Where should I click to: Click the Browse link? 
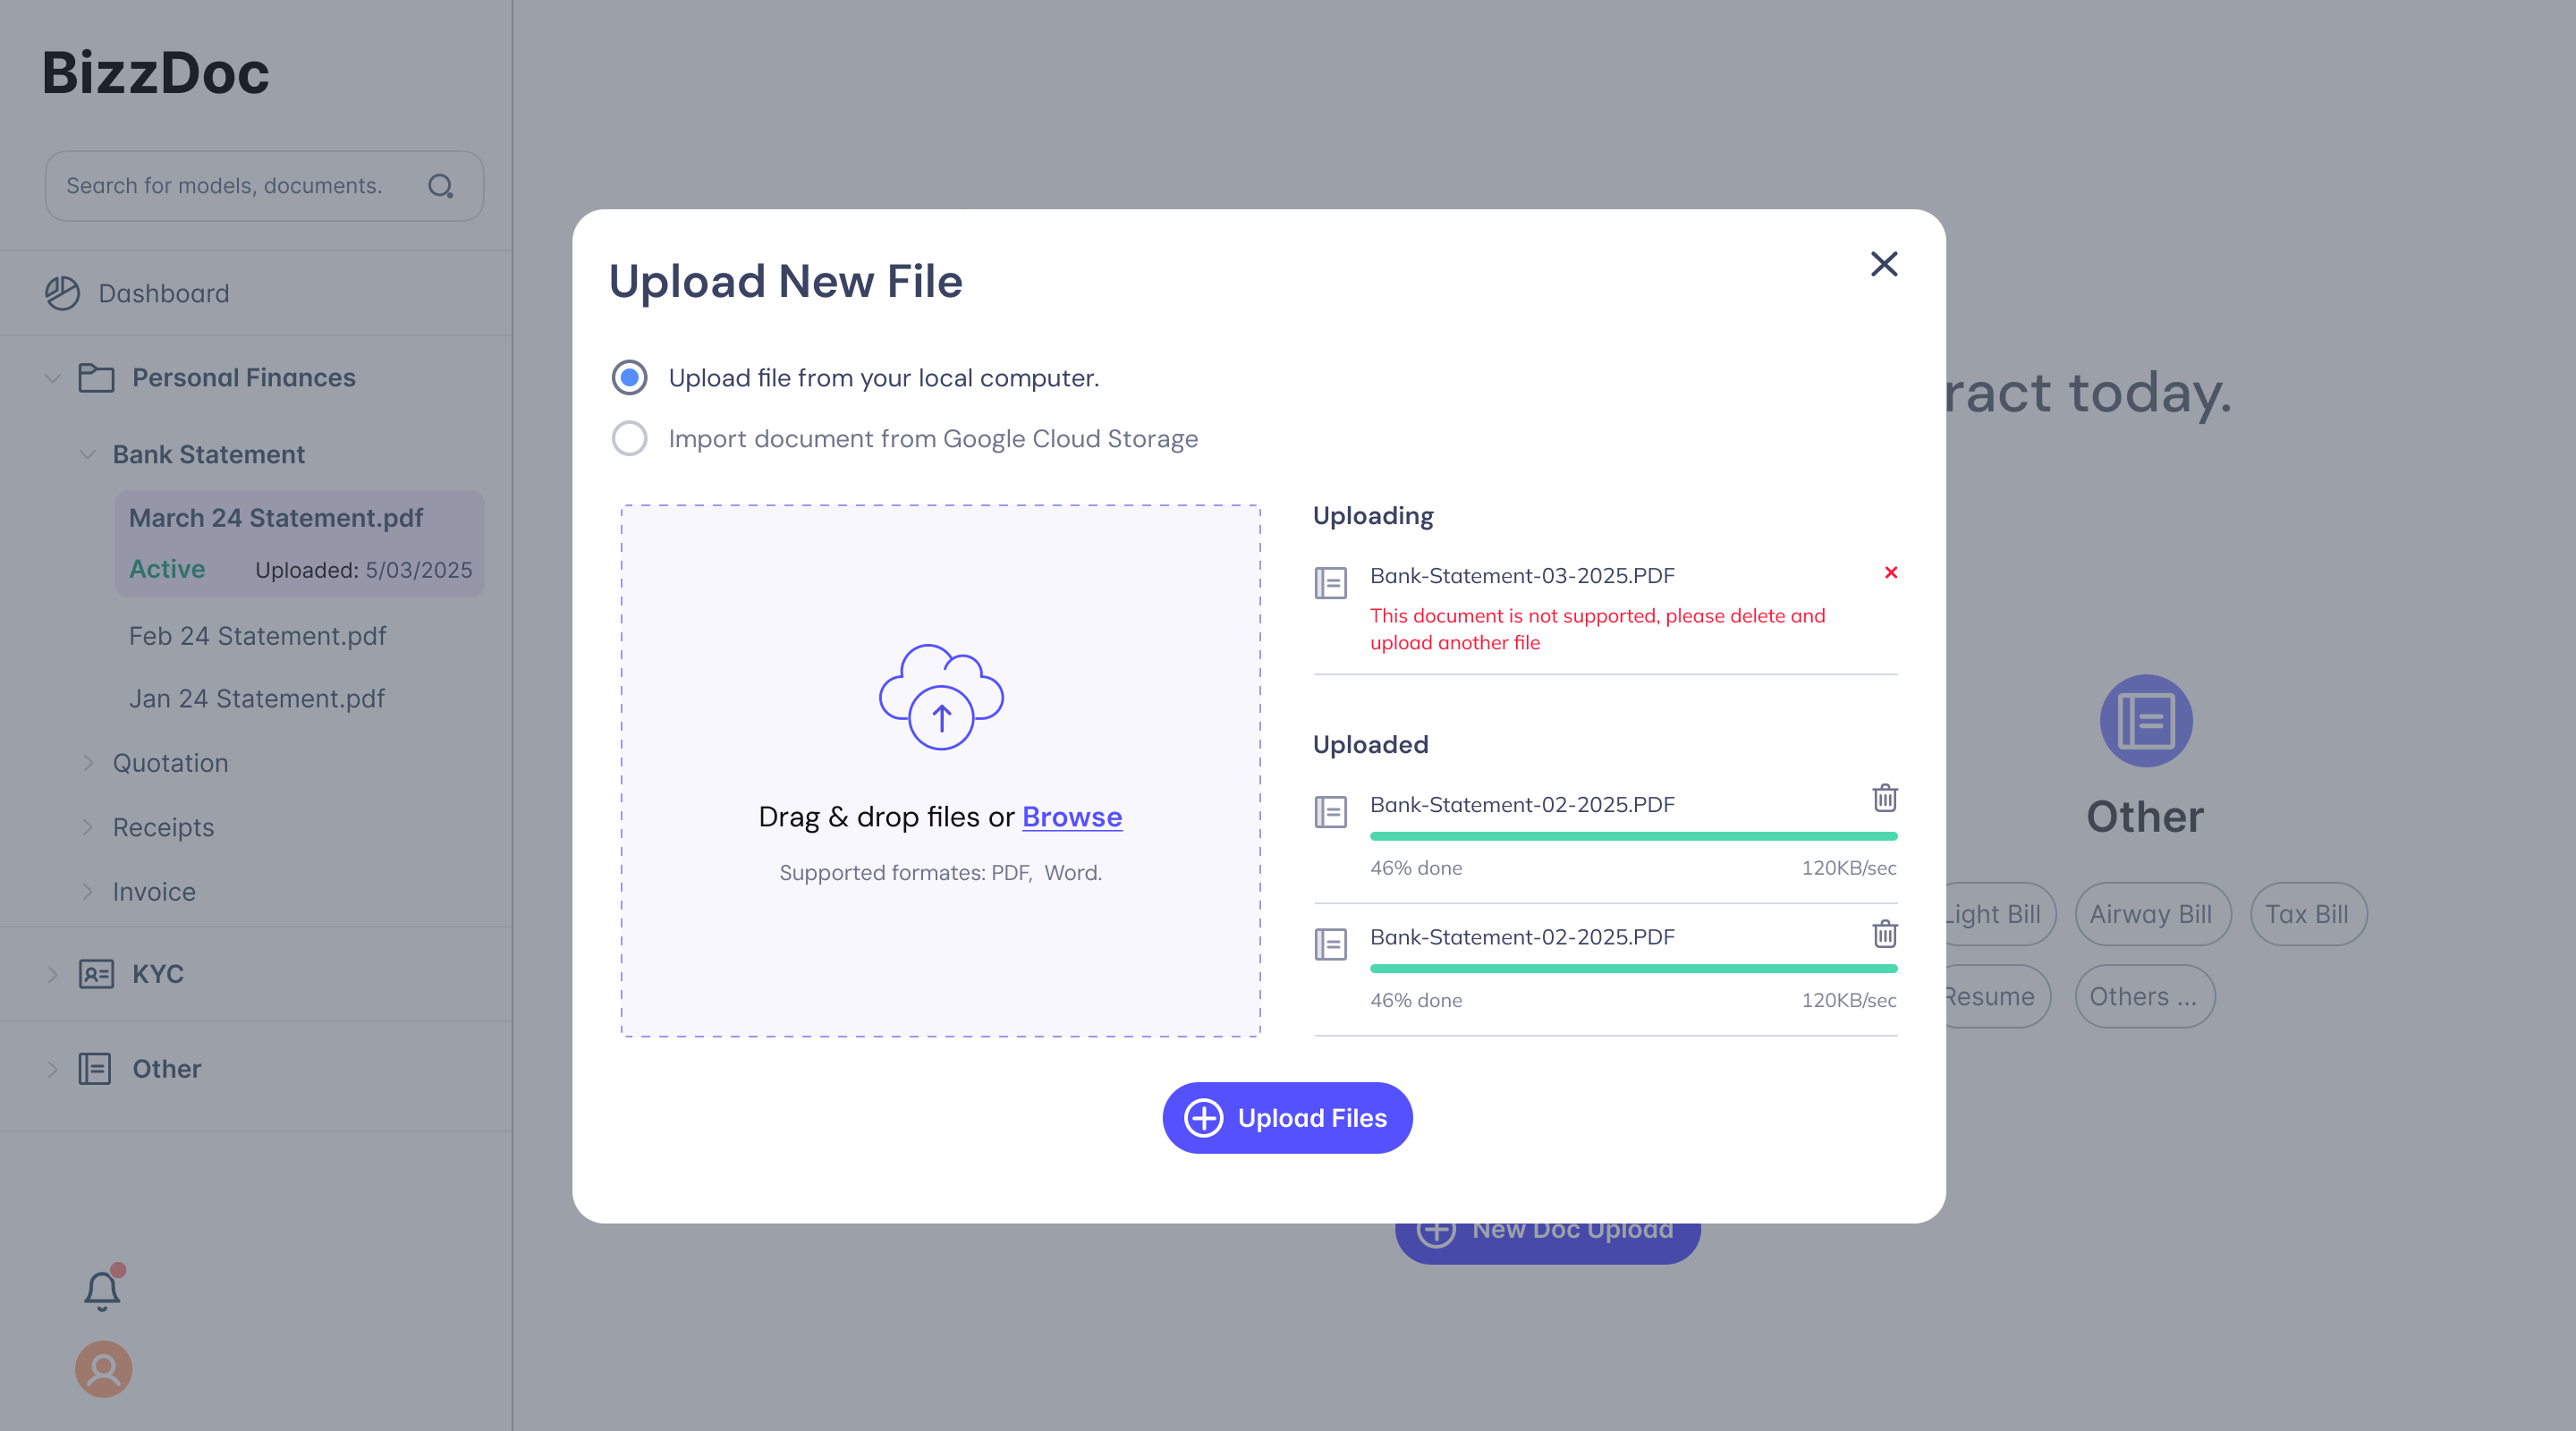coord(1071,817)
